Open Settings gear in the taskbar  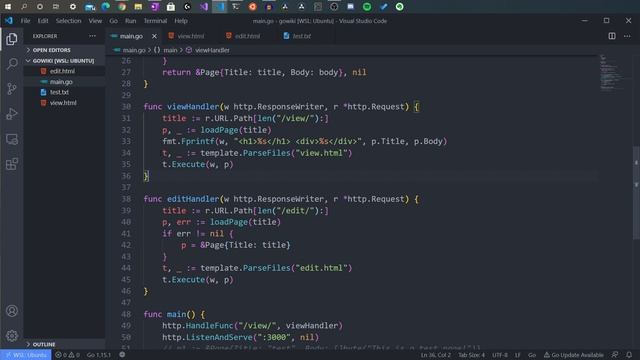click(73, 7)
